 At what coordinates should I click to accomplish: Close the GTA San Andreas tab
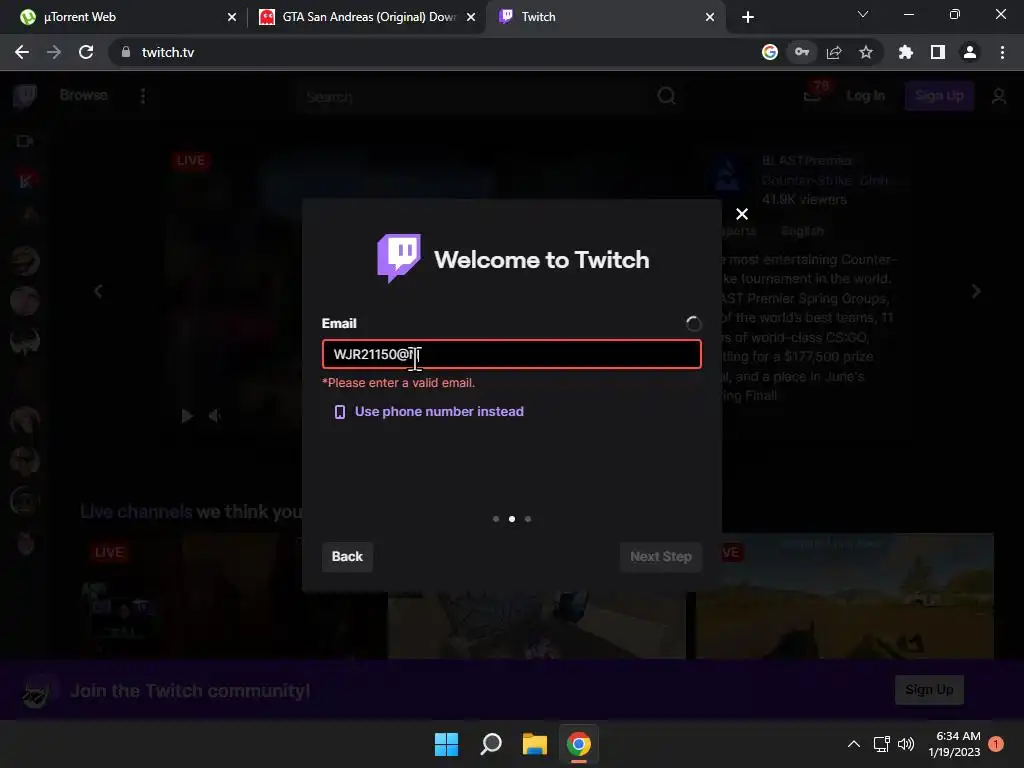(470, 17)
